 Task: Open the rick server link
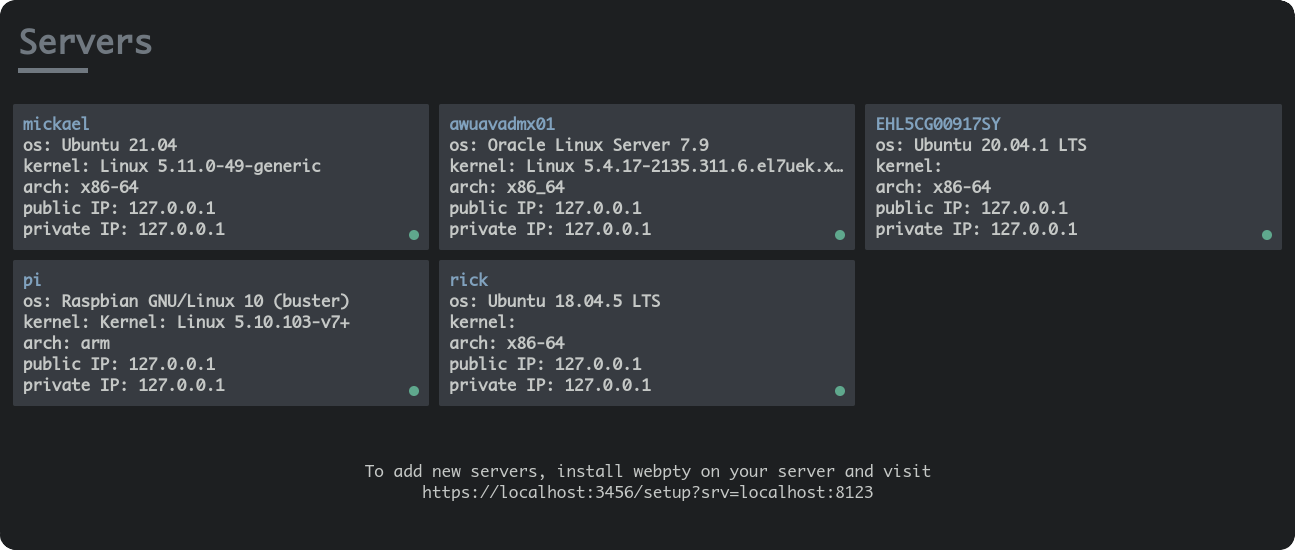[x=469, y=280]
